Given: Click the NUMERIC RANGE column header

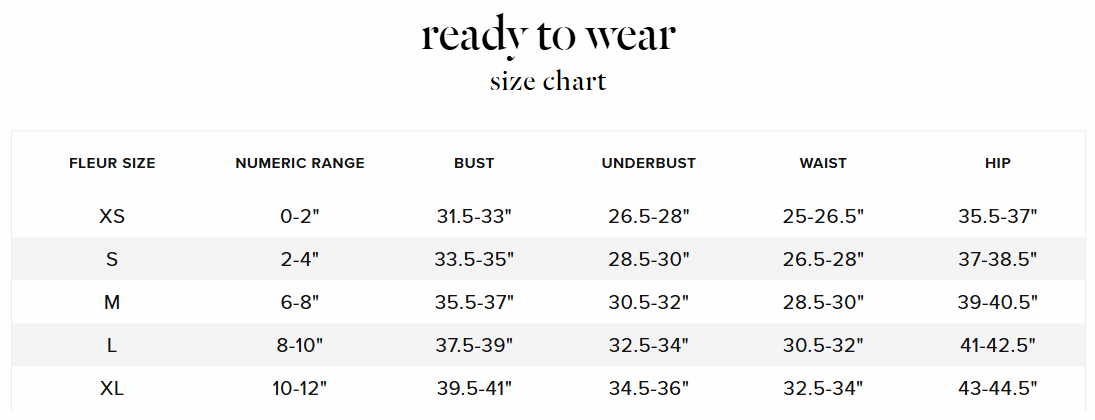Looking at the screenshot, I should coord(300,163).
